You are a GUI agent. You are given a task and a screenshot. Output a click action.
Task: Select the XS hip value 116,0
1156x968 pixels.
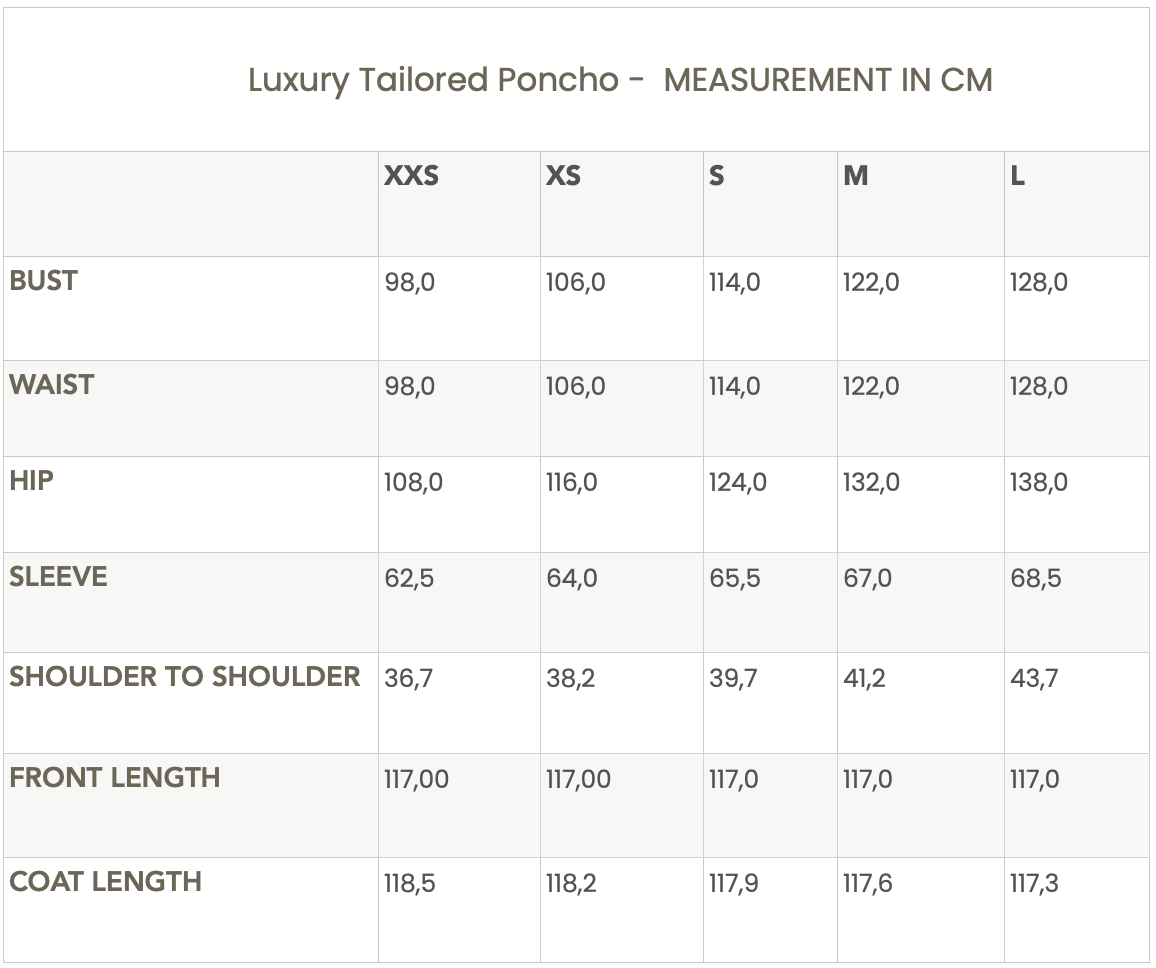pyautogui.click(x=572, y=483)
